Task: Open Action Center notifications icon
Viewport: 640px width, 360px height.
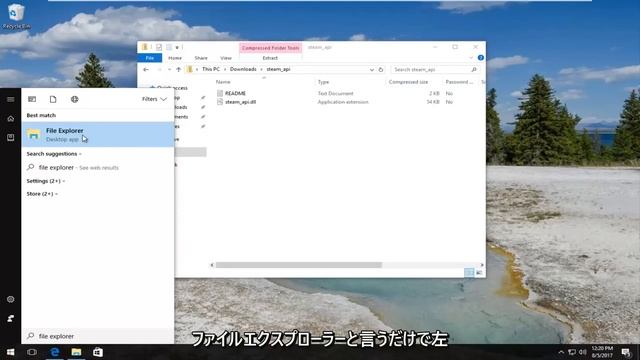Action: [x=626, y=352]
